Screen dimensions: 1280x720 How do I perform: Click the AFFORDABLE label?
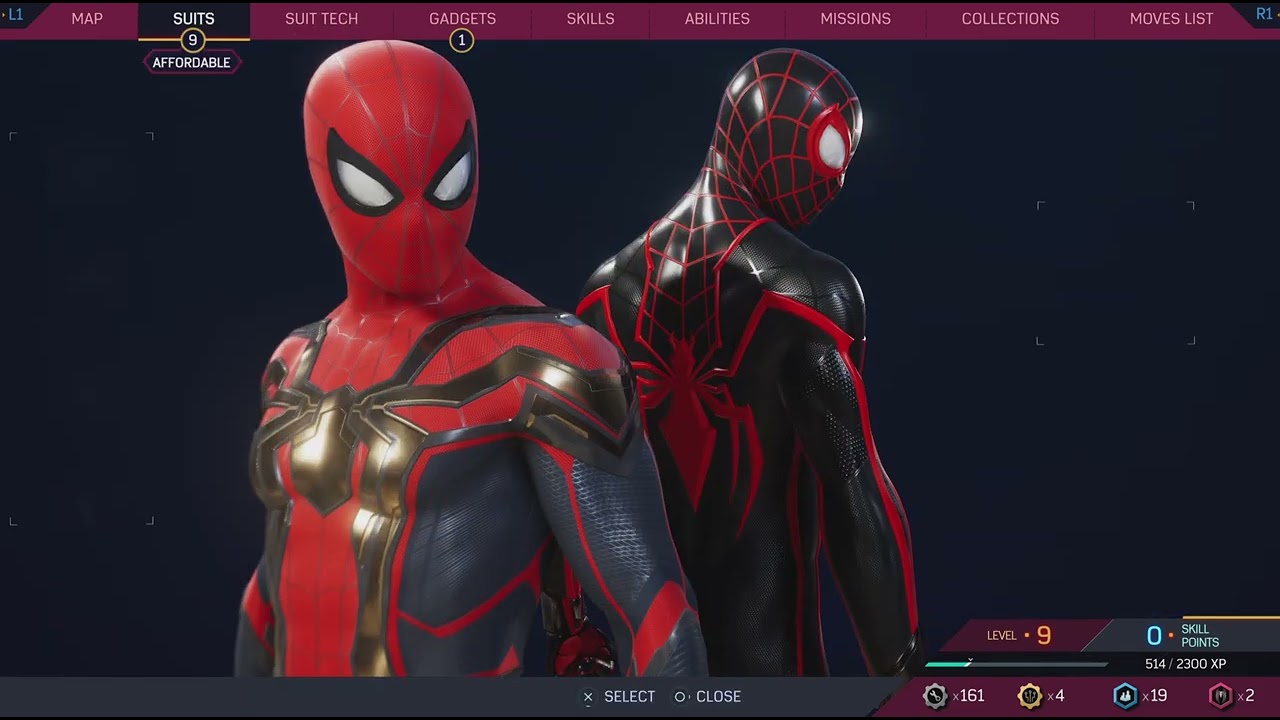192,62
